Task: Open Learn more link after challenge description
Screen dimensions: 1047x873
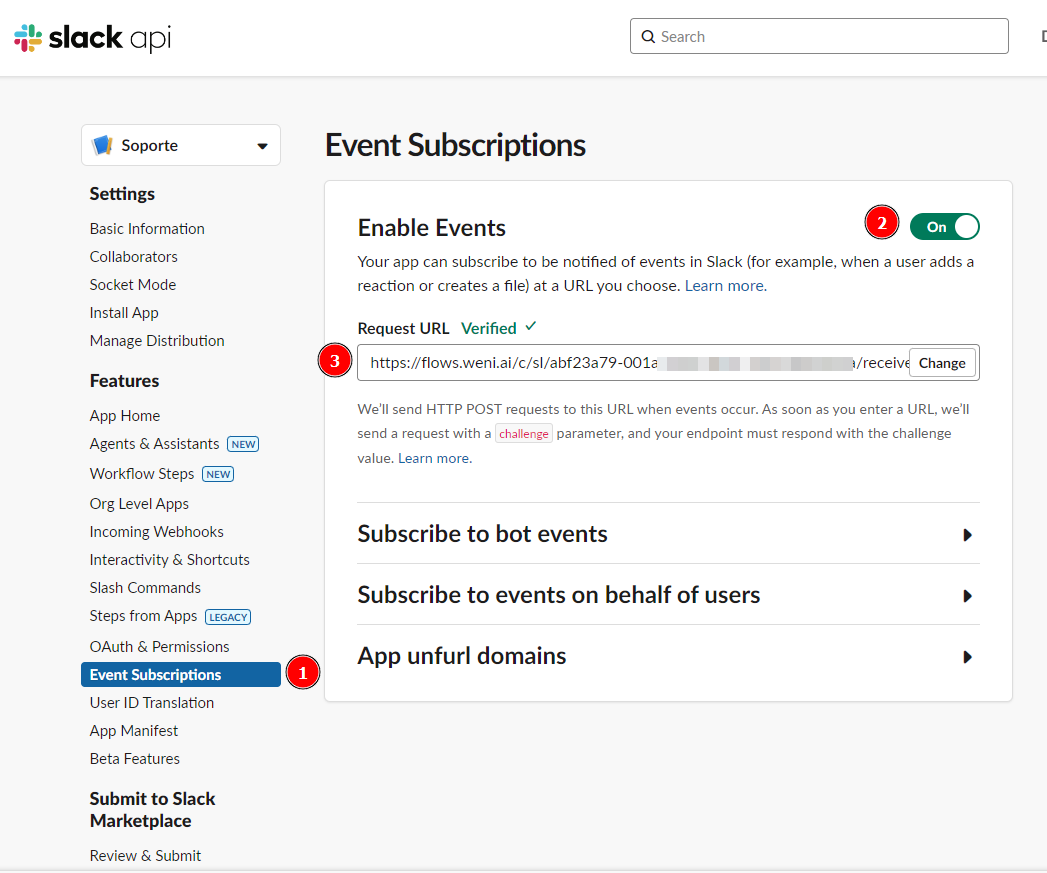Action: coord(434,458)
